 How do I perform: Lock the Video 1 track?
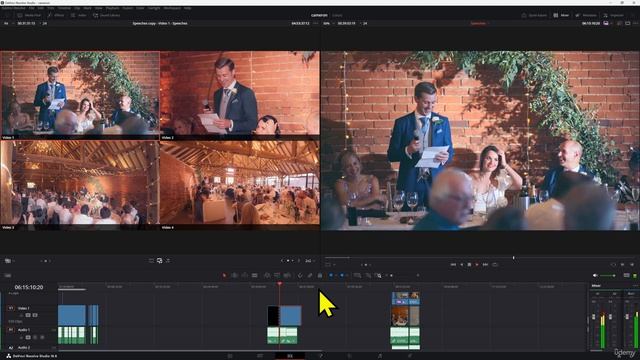point(21,315)
